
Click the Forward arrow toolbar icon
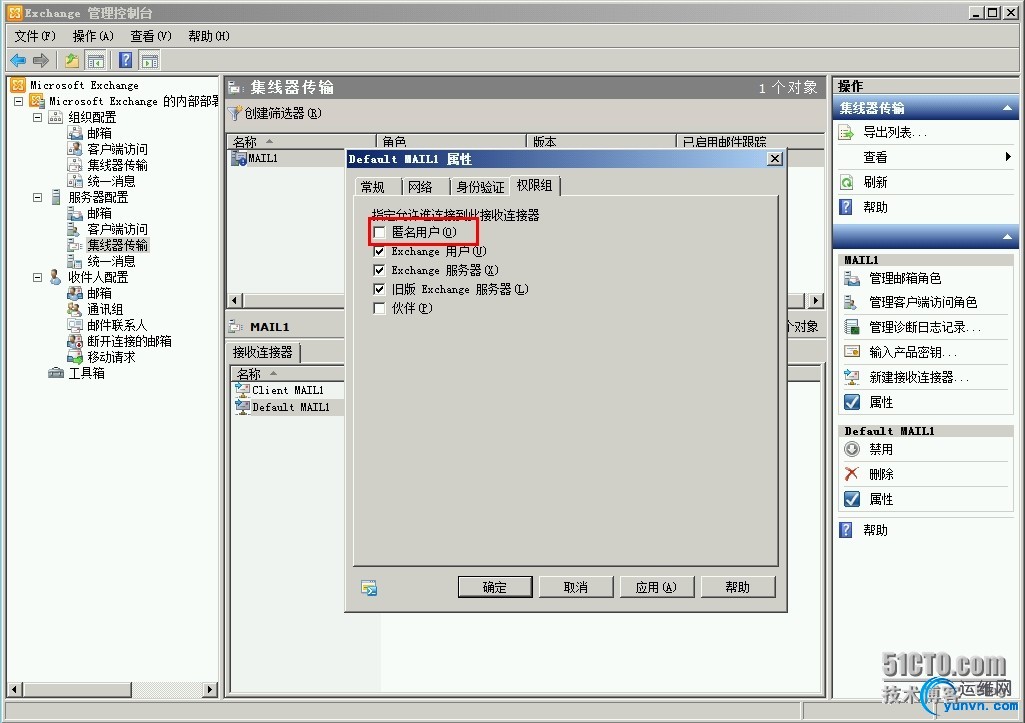41,61
